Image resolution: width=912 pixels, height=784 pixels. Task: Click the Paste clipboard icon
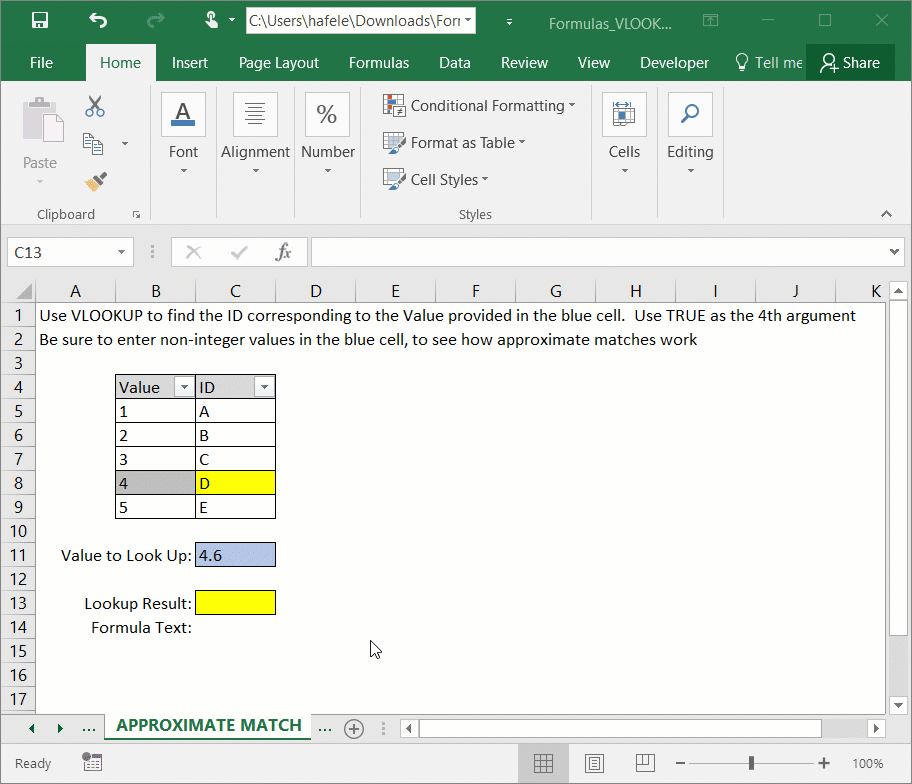pos(42,120)
